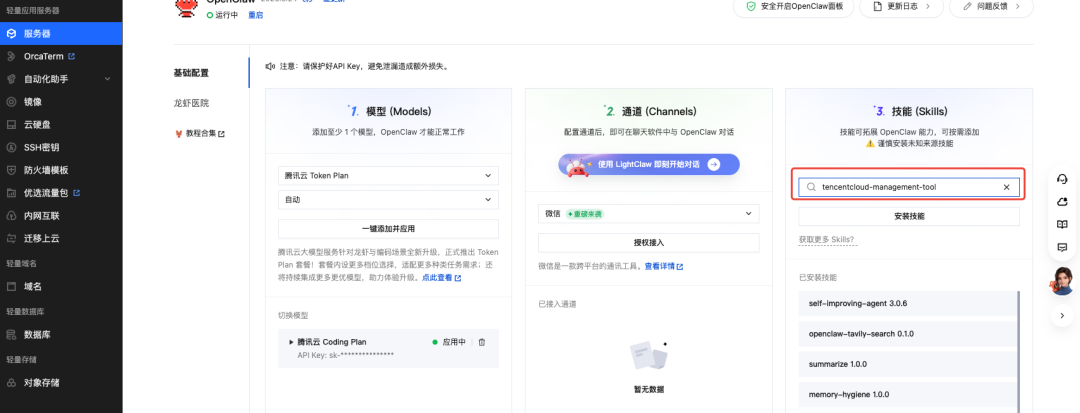Click the customer service headset icon
1080x413 pixels.
(1062, 178)
